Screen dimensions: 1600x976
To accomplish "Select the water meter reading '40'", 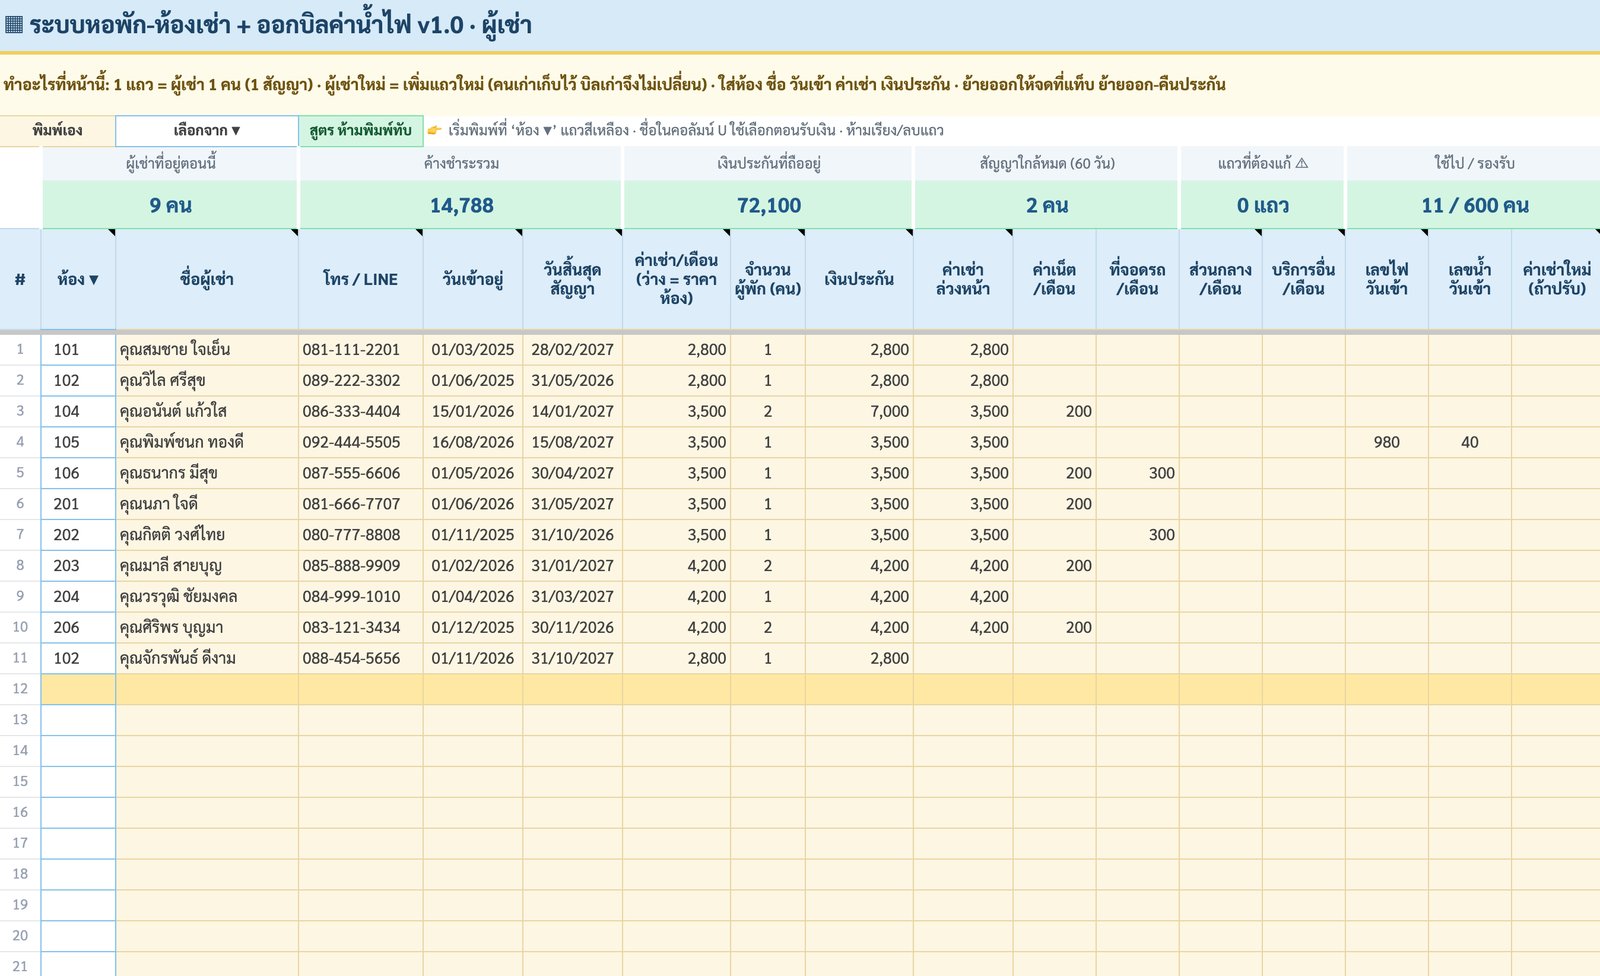I will pos(1469,442).
